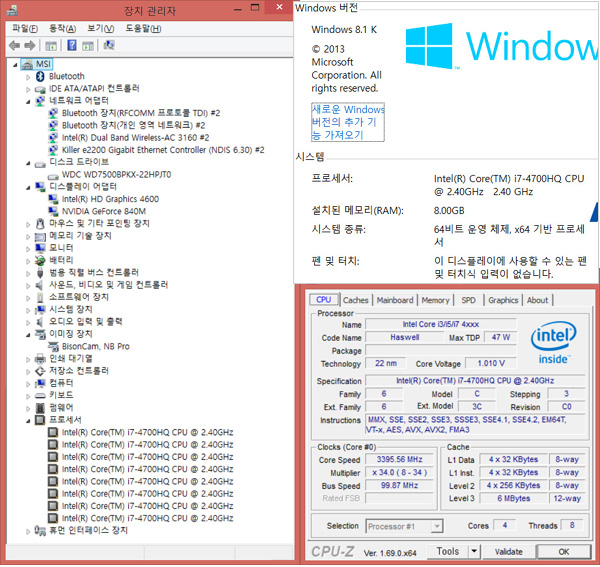The width and height of the screenshot is (600, 567).
Task: Open the Tools dropdown arrow in CPU-Z
Action: tap(474, 551)
